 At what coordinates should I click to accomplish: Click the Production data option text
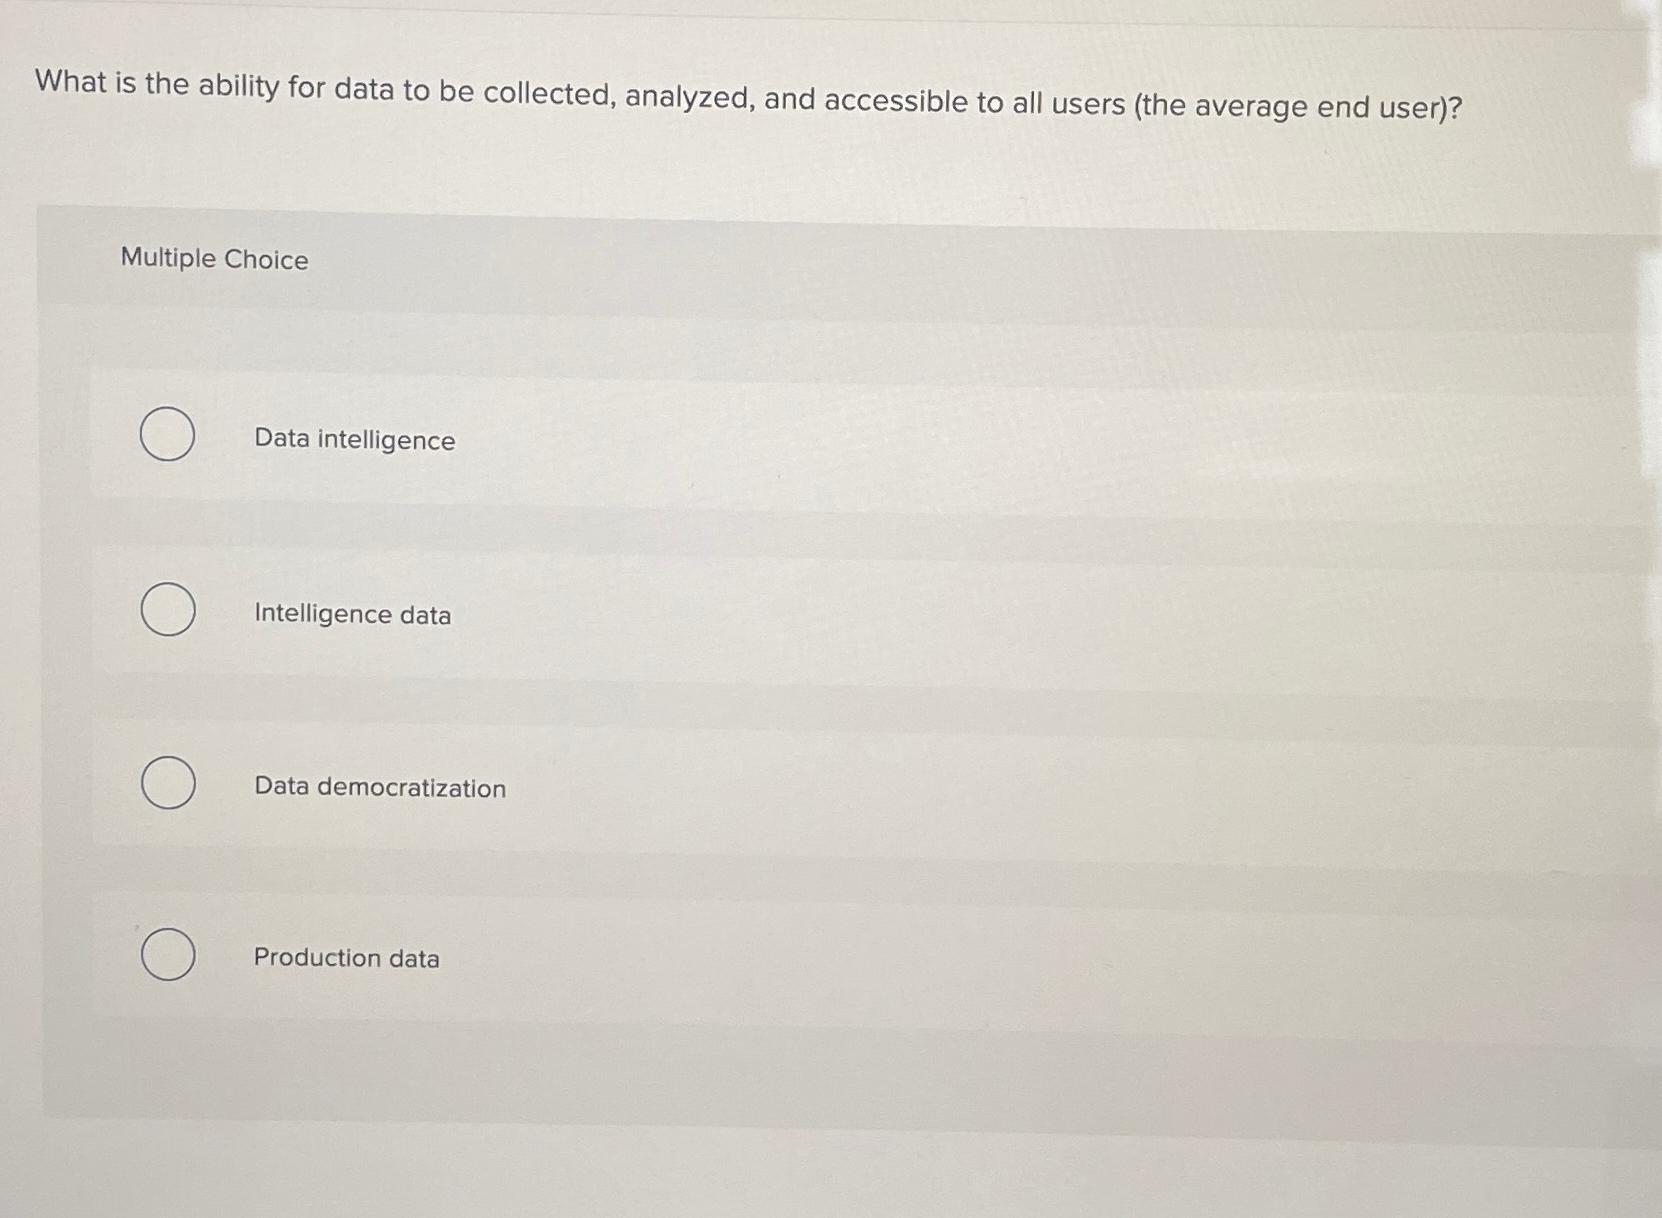click(346, 959)
